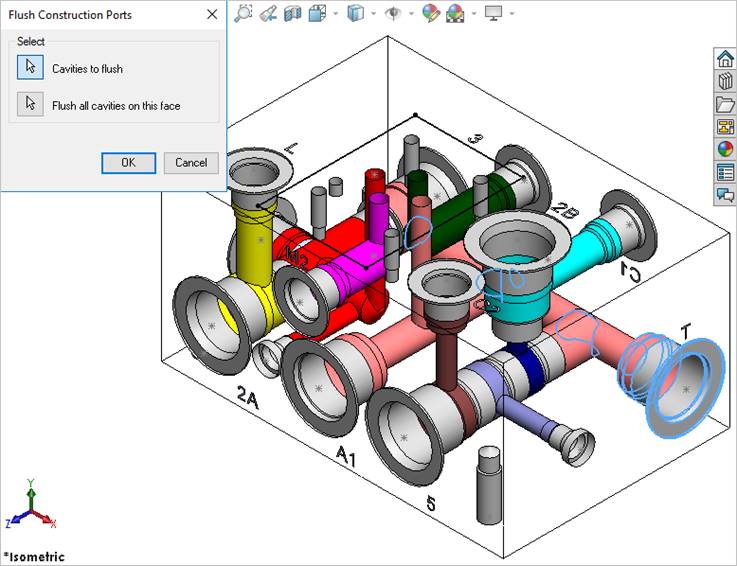737x566 pixels.
Task: Click the View Settings monitor icon
Action: coord(493,13)
